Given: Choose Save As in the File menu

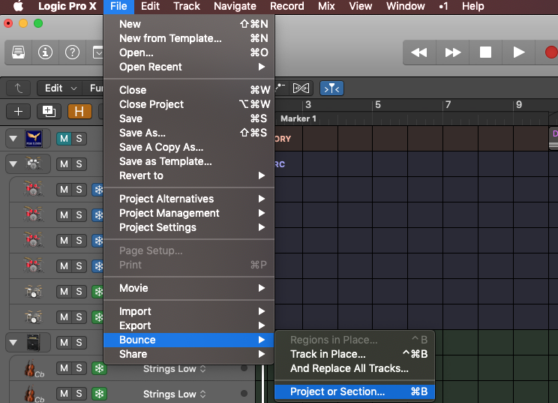Looking at the screenshot, I should [189, 133].
